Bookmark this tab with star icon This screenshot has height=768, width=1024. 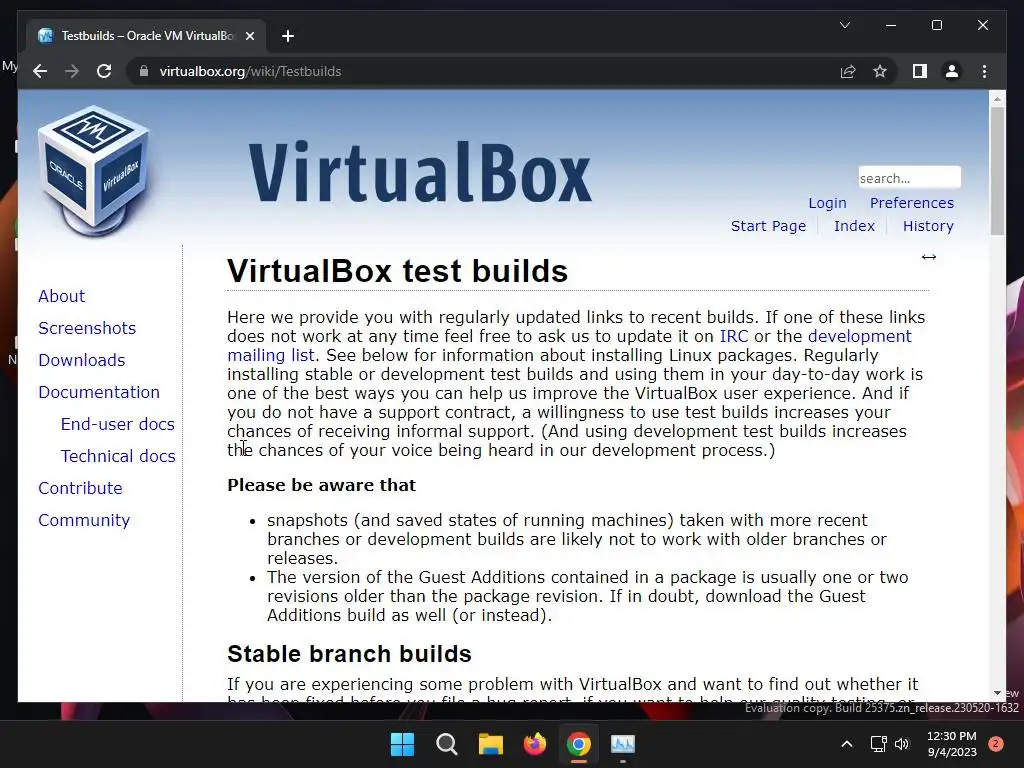[880, 71]
